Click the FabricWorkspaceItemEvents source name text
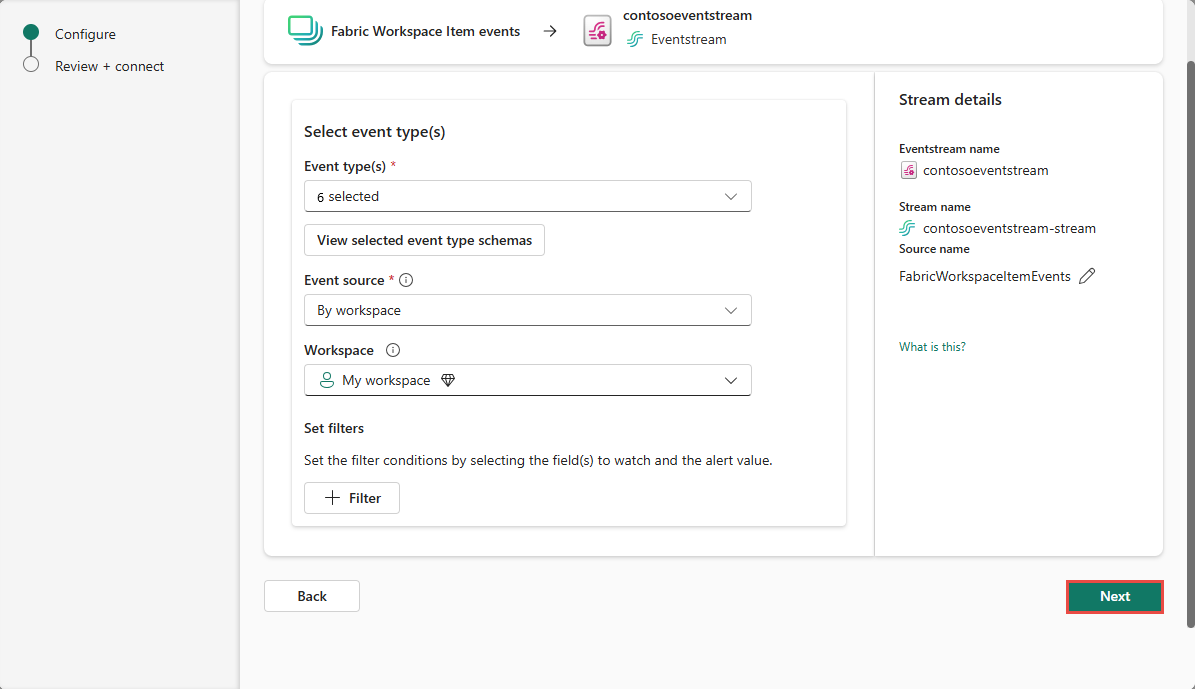This screenshot has height=689, width=1195. (985, 276)
